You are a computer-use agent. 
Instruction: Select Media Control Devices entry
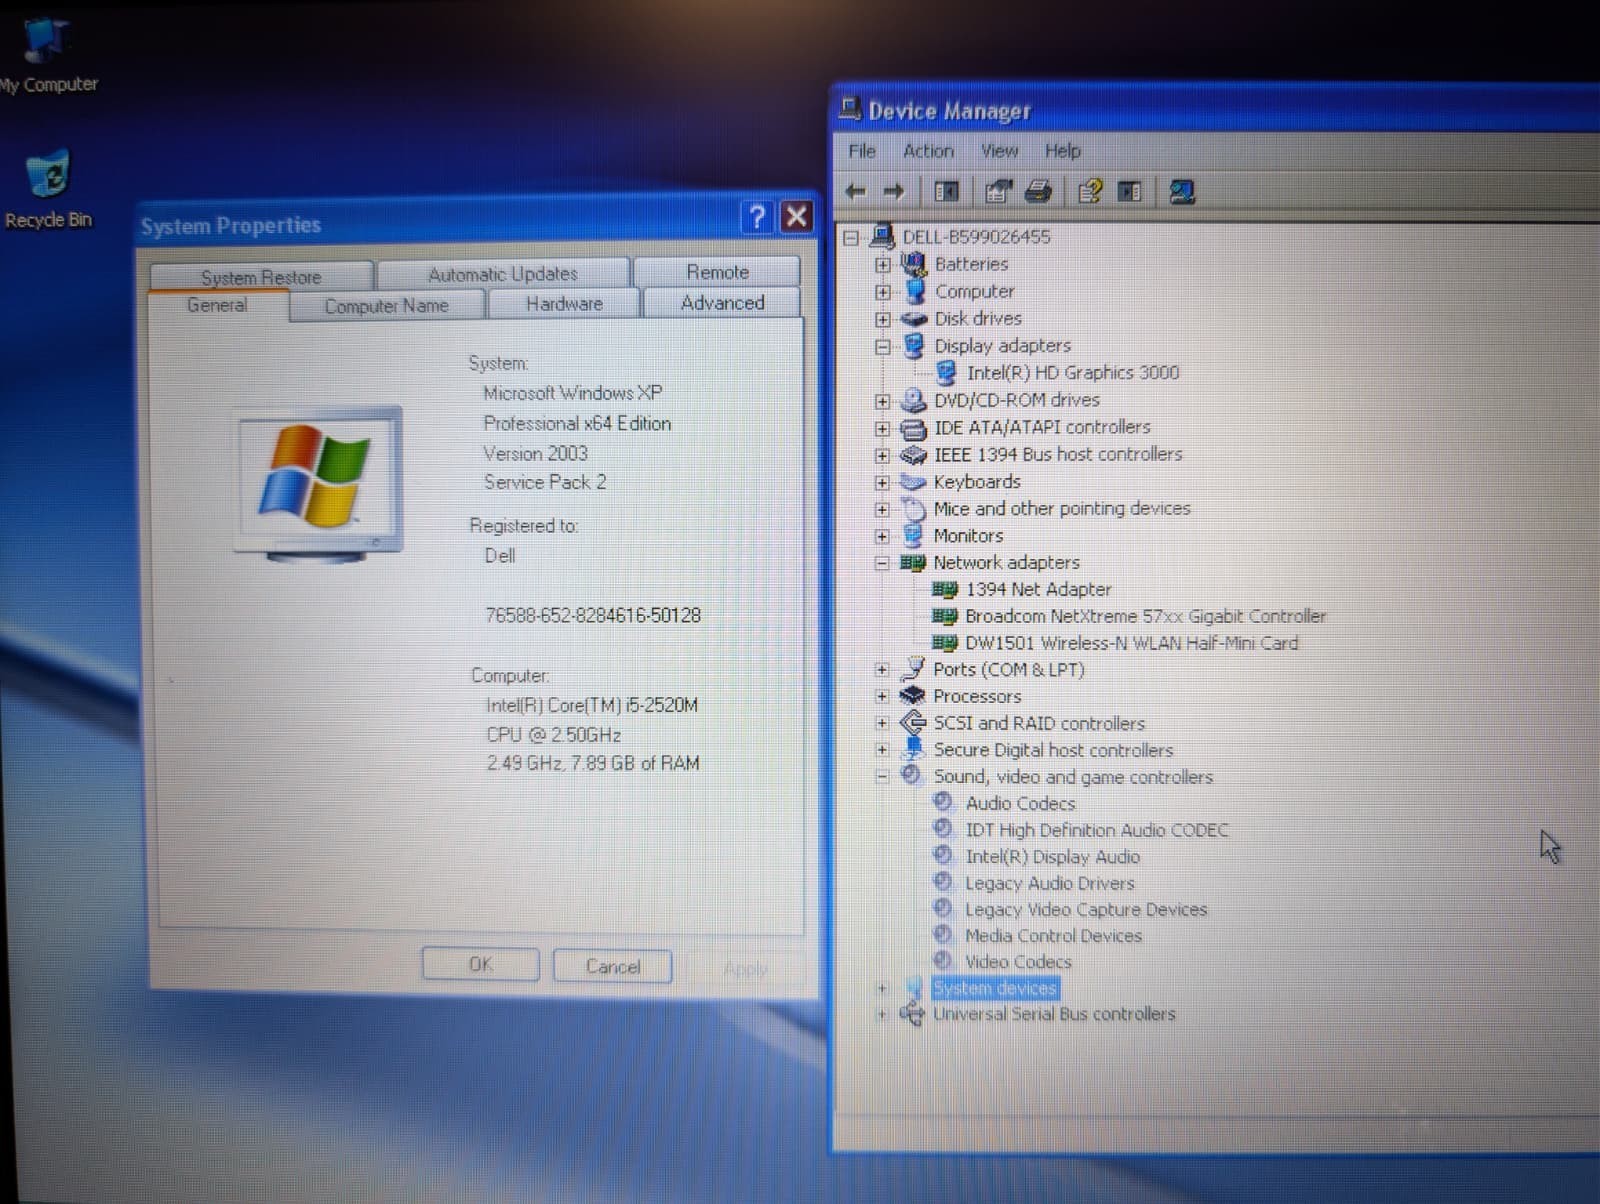pyautogui.click(x=1053, y=936)
